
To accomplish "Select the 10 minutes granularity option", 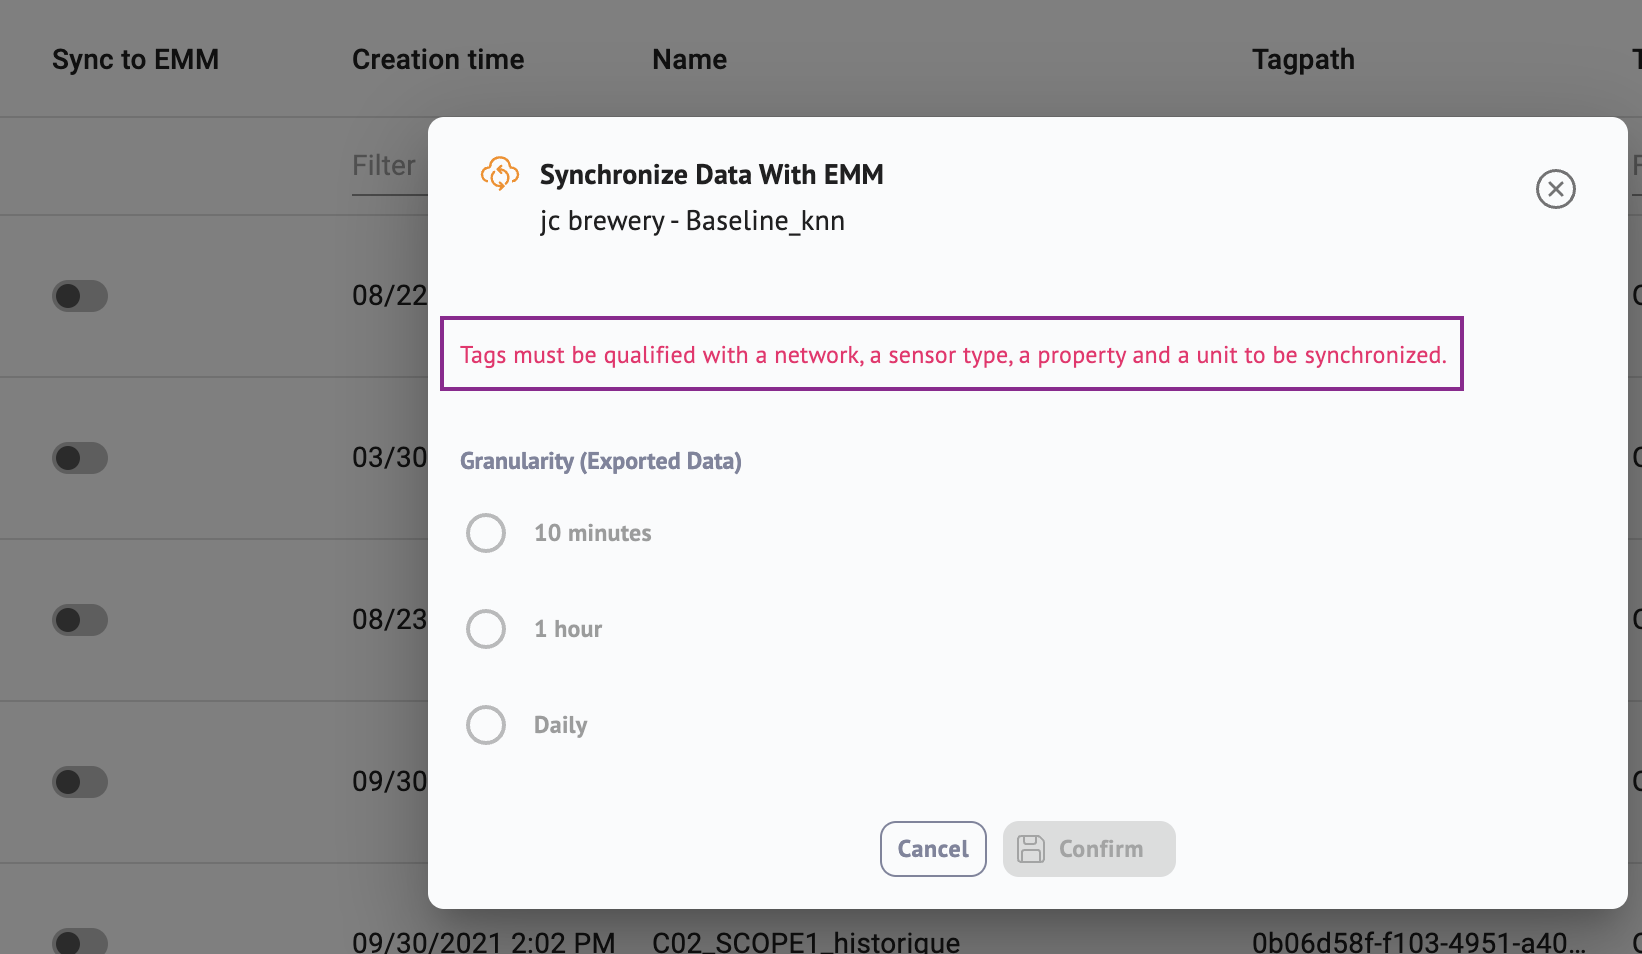I will click(x=486, y=533).
